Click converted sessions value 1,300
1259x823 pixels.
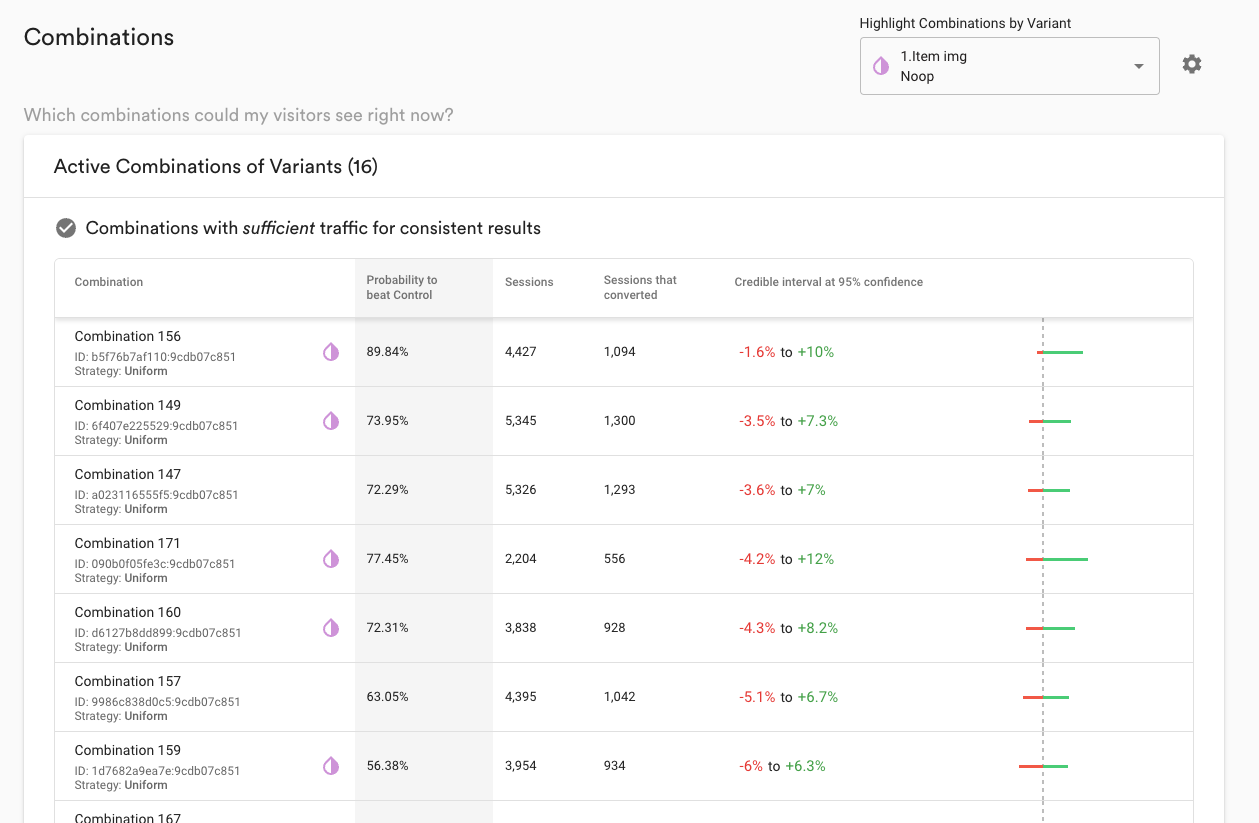point(620,421)
